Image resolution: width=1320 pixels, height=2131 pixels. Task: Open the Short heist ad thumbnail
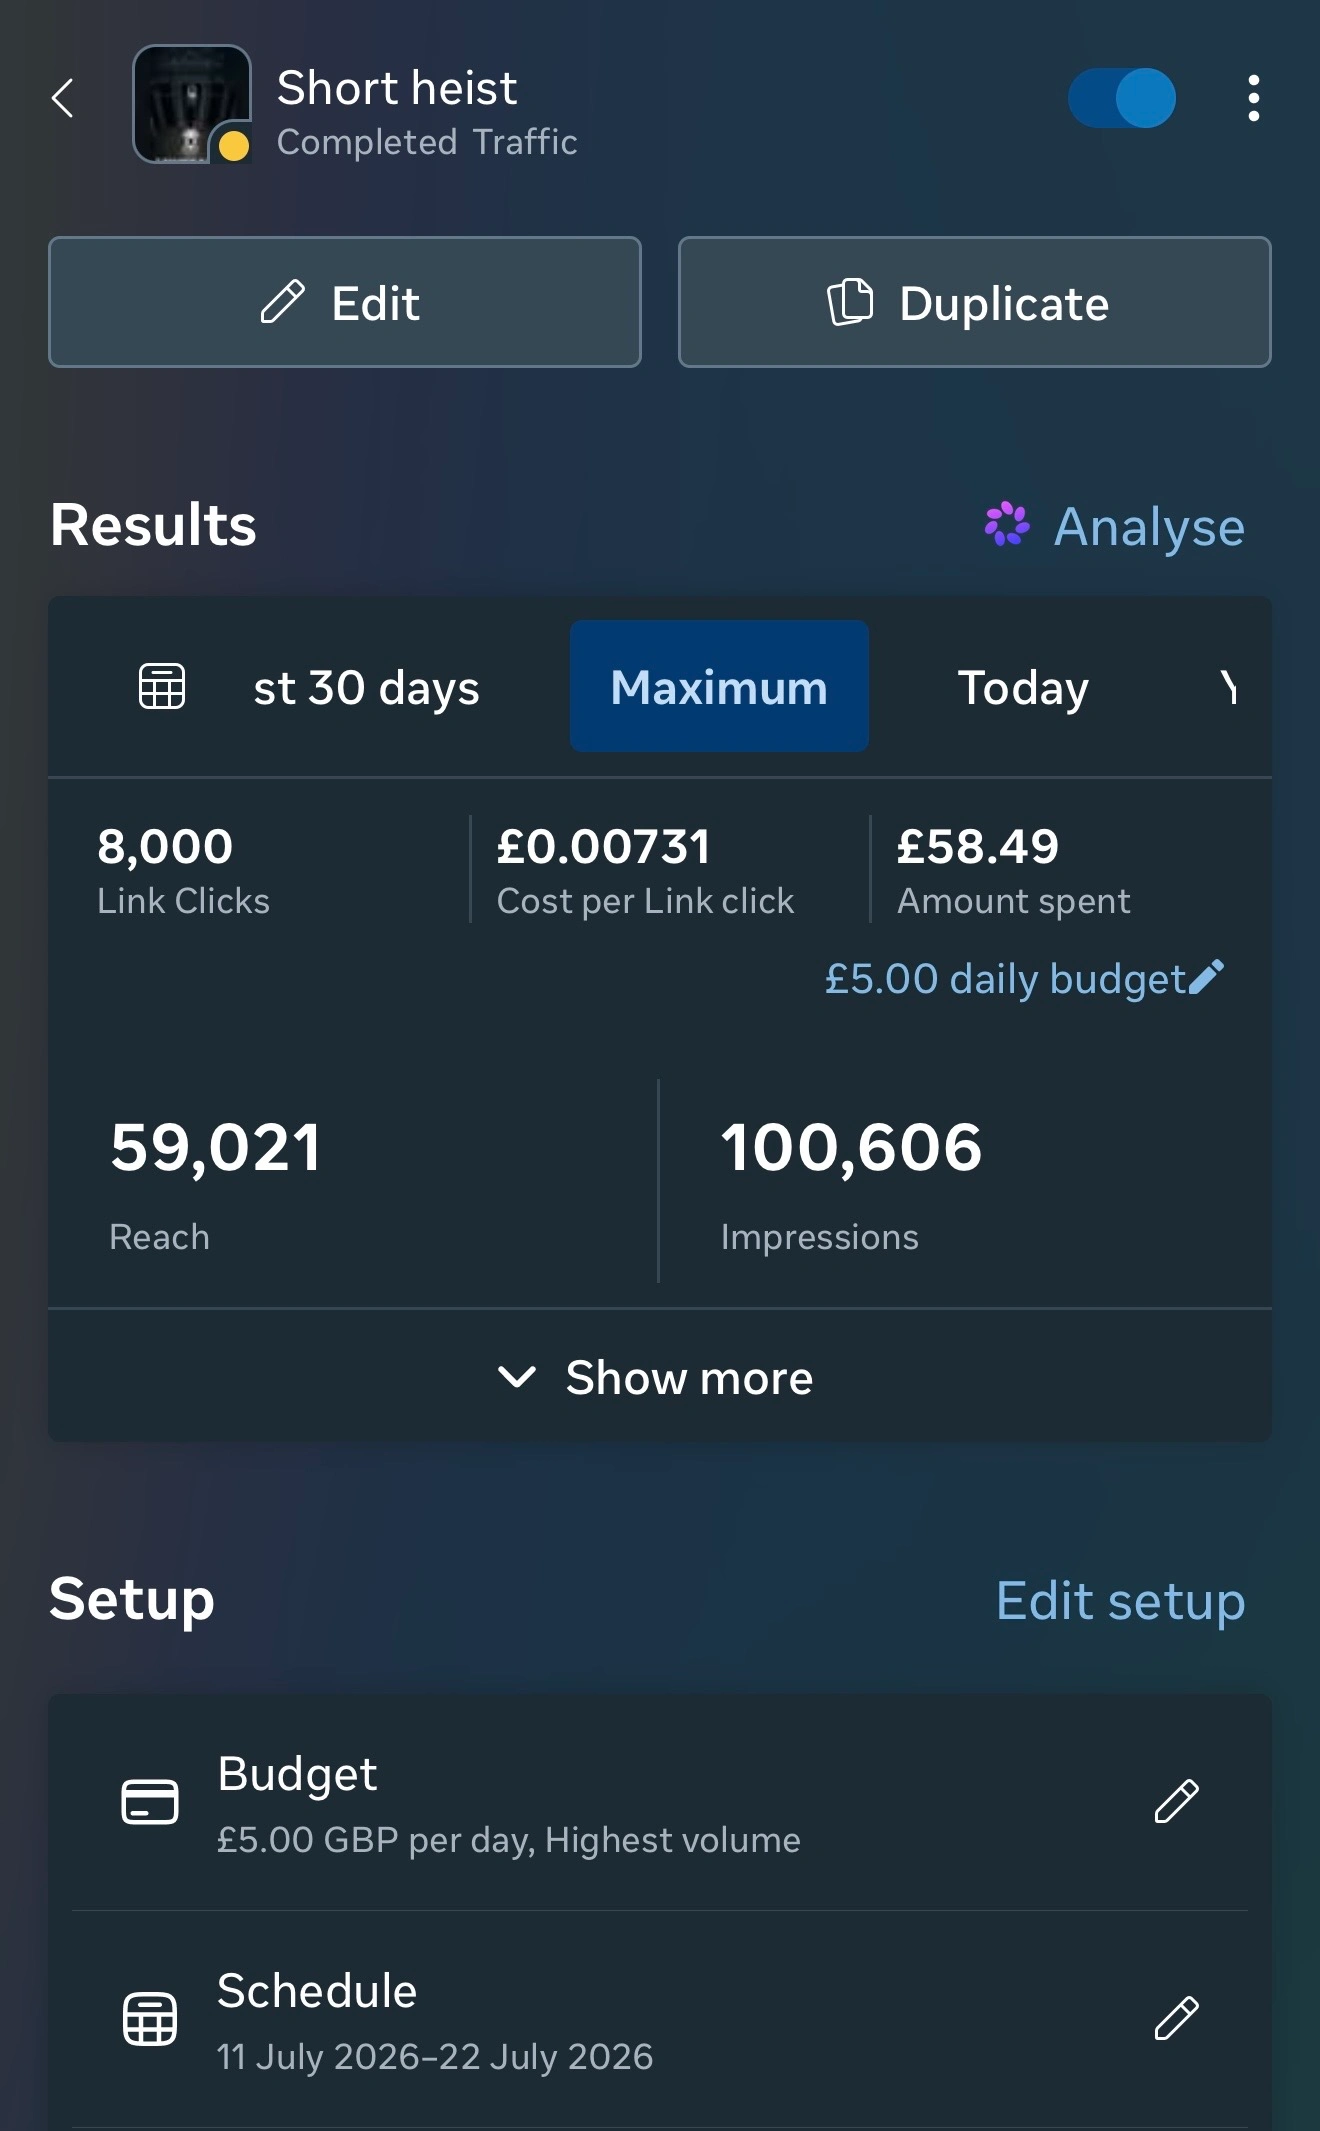[191, 104]
